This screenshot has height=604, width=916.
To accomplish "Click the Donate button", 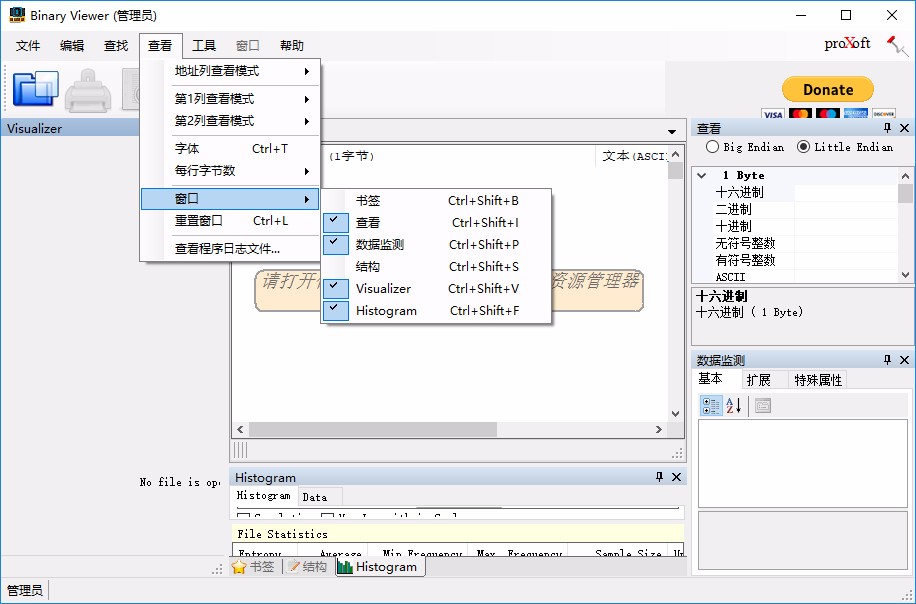I will coord(827,89).
